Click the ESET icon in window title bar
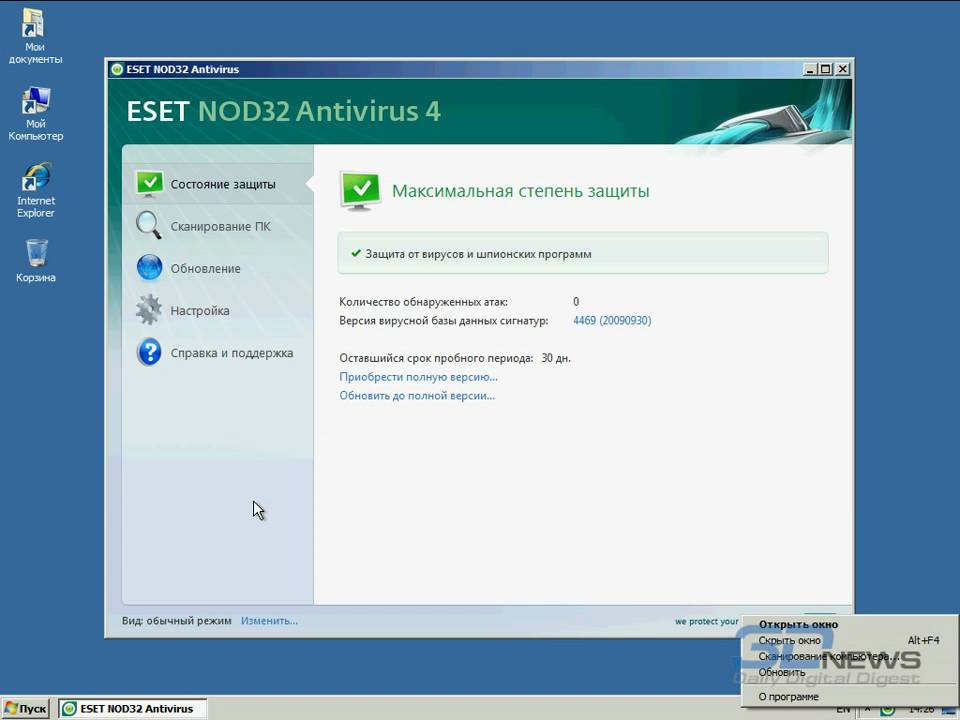The width and height of the screenshot is (960, 720). pos(117,69)
